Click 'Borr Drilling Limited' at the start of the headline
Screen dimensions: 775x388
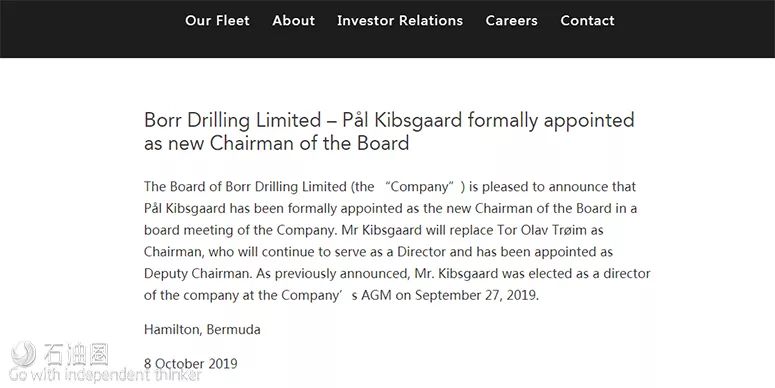point(232,121)
